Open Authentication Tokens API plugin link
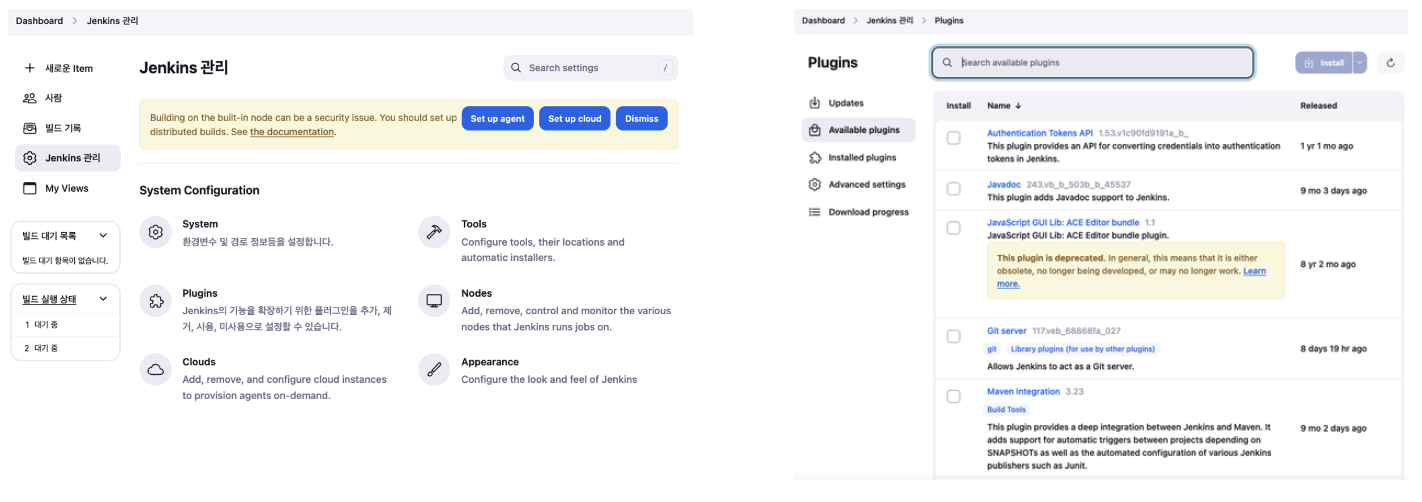1422x502 pixels. click(x=1040, y=132)
